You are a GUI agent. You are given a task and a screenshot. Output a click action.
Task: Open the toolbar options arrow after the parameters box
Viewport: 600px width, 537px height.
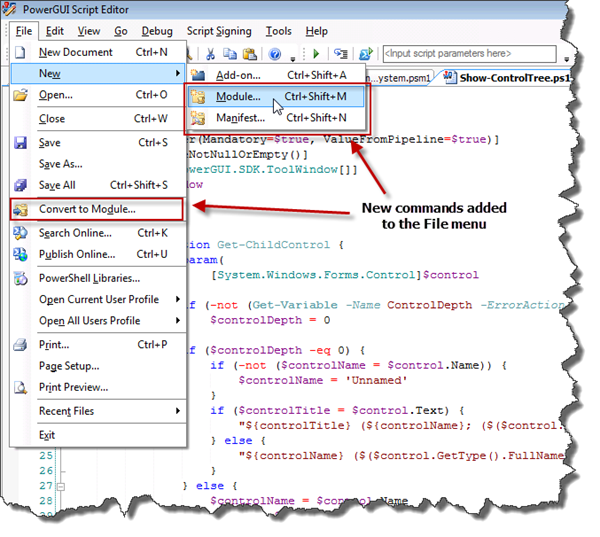[x=567, y=59]
